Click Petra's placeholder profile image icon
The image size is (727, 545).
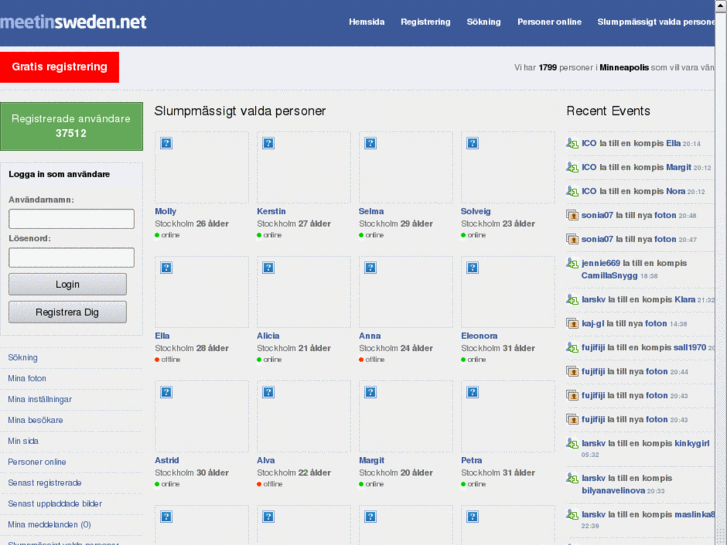(472, 392)
